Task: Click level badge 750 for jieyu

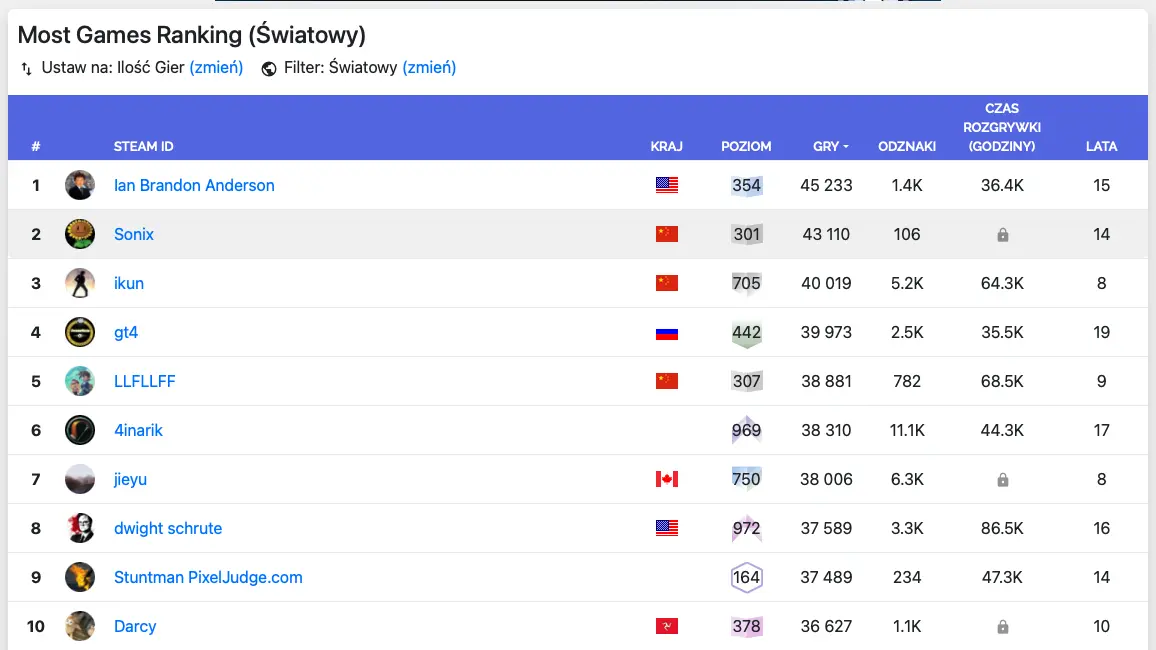Action: pos(746,479)
